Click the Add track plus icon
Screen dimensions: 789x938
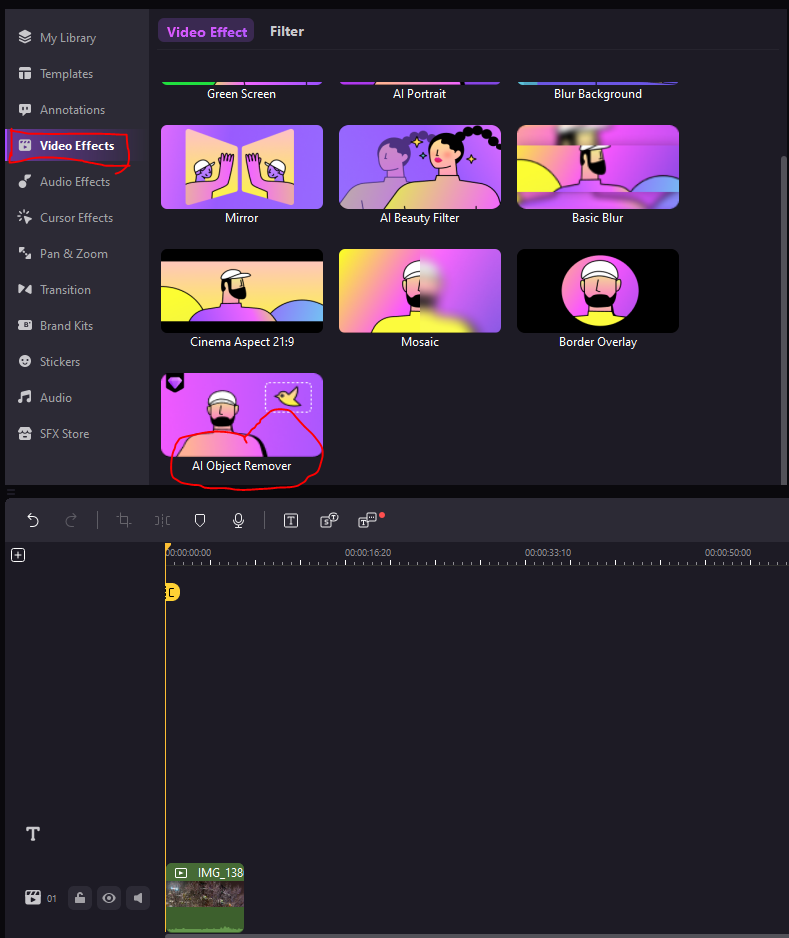[x=18, y=555]
